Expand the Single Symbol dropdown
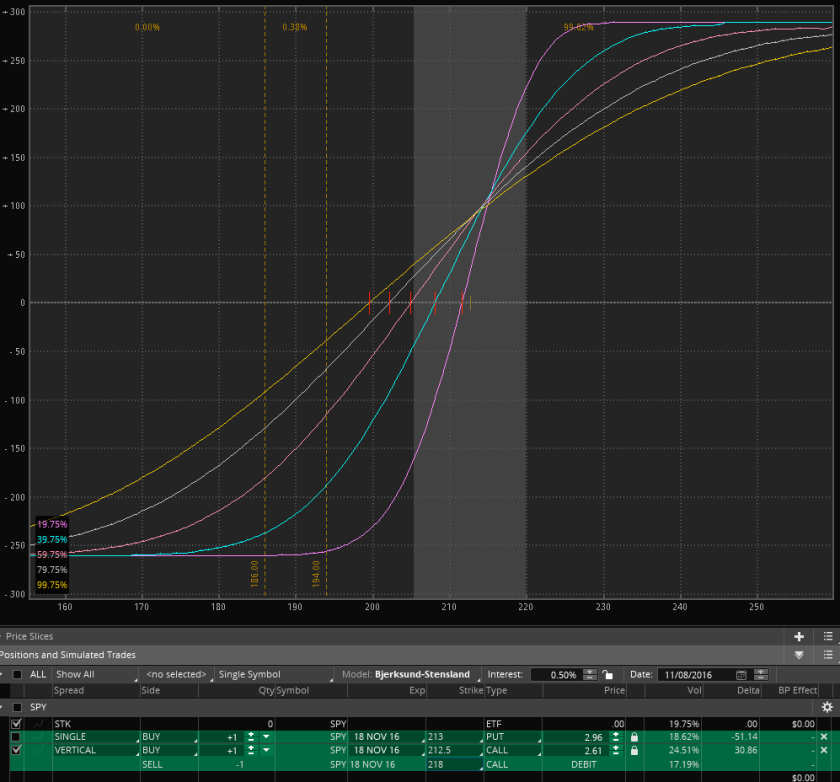The height and width of the screenshot is (782, 840). pyautogui.click(x=270, y=675)
